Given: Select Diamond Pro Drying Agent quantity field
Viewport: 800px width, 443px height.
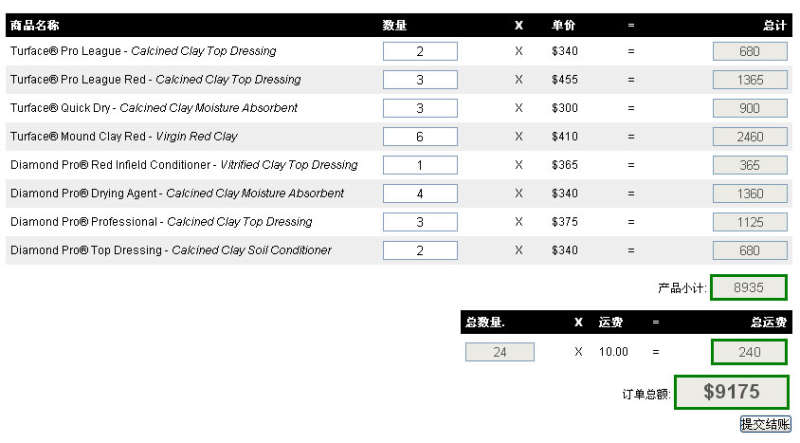Looking at the screenshot, I should point(420,193).
